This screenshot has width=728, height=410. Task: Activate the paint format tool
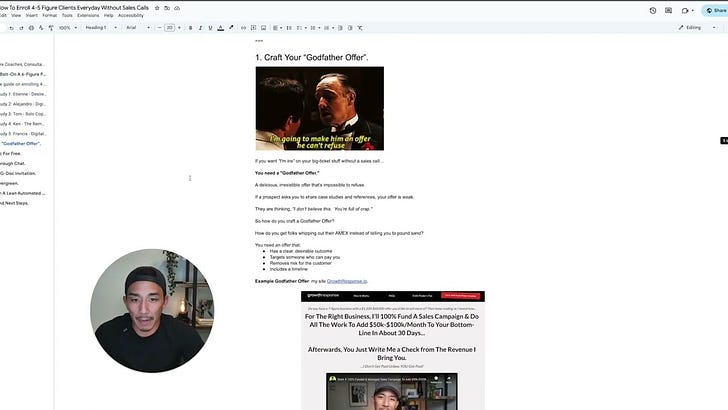tap(51, 28)
